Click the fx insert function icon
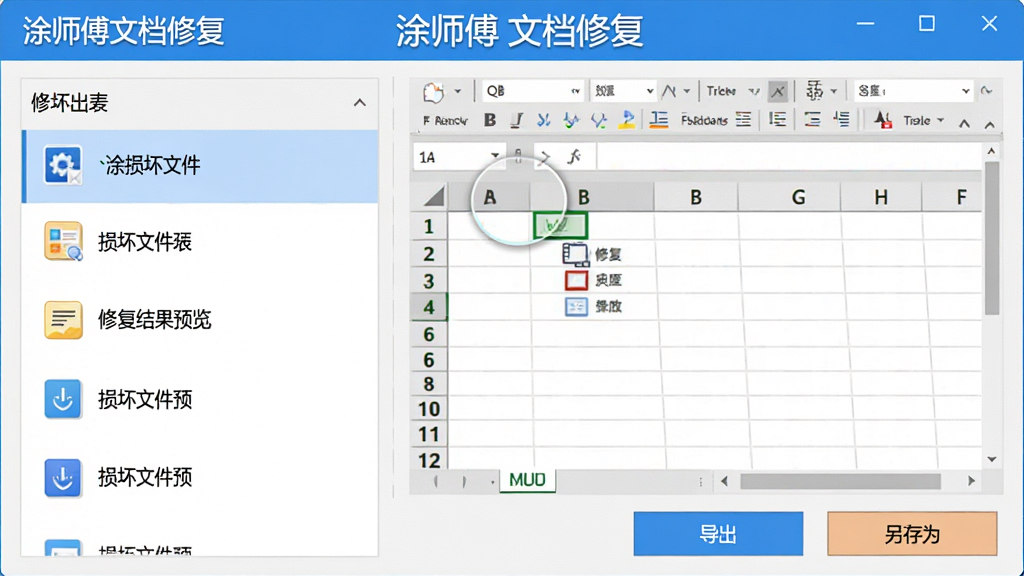The height and width of the screenshot is (576, 1024). coord(574,157)
